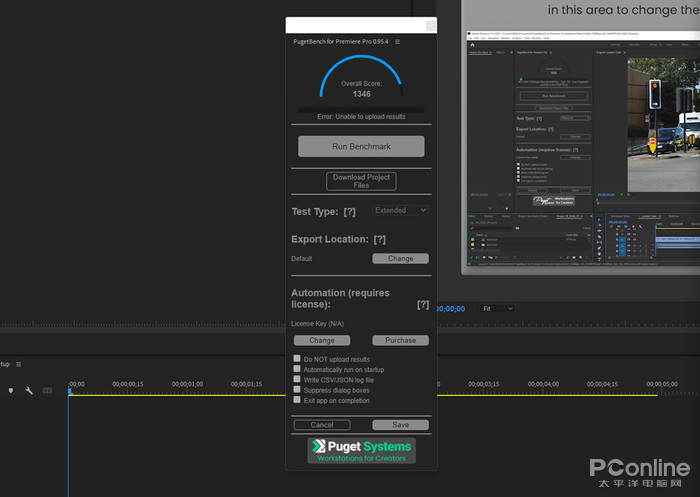Click the Save button
This screenshot has width=700, height=497.
pyautogui.click(x=400, y=425)
